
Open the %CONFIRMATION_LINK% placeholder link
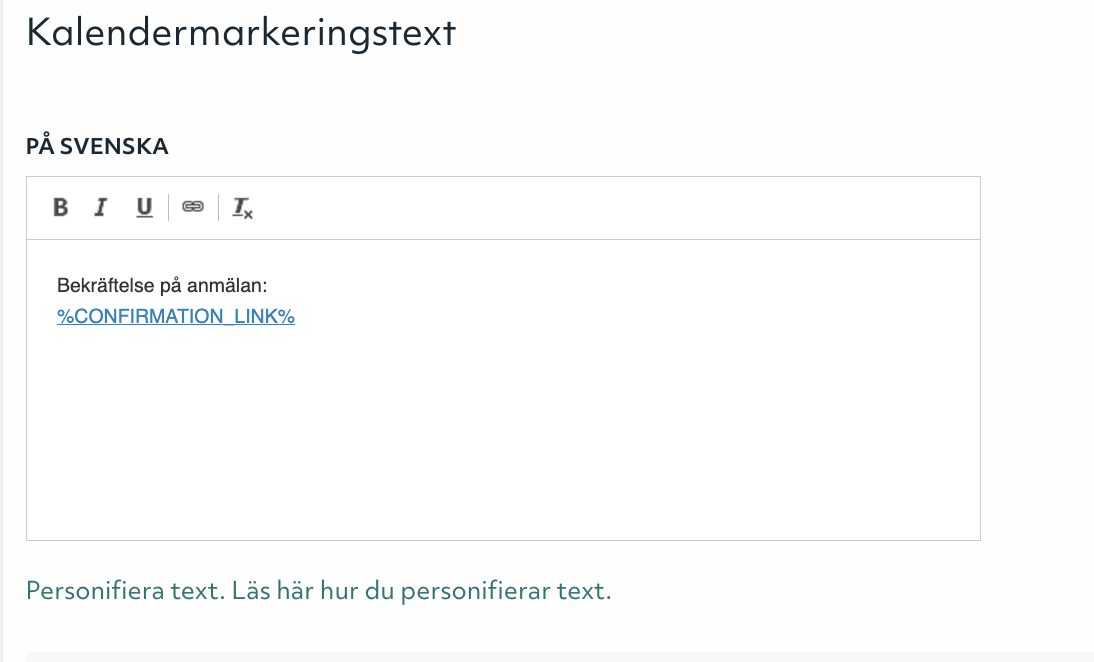pyautogui.click(x=176, y=316)
